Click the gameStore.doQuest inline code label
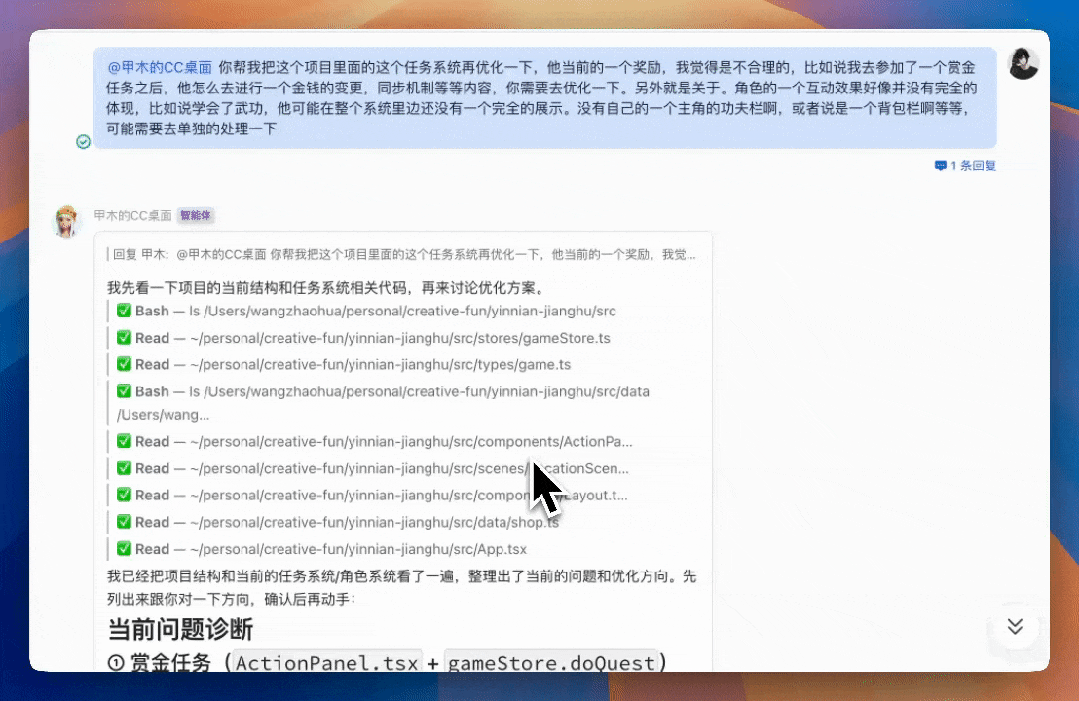Image resolution: width=1079 pixels, height=701 pixels. [x=551, y=662]
